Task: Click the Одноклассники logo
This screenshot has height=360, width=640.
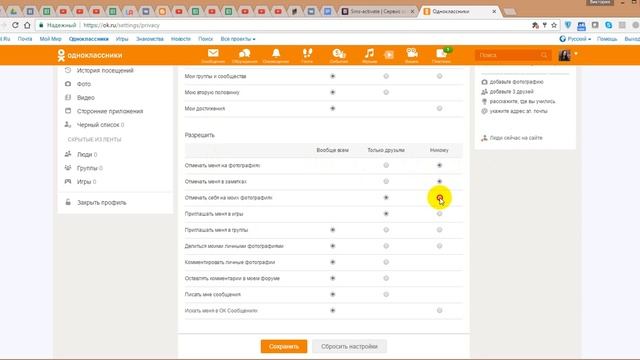Action: pos(90,55)
